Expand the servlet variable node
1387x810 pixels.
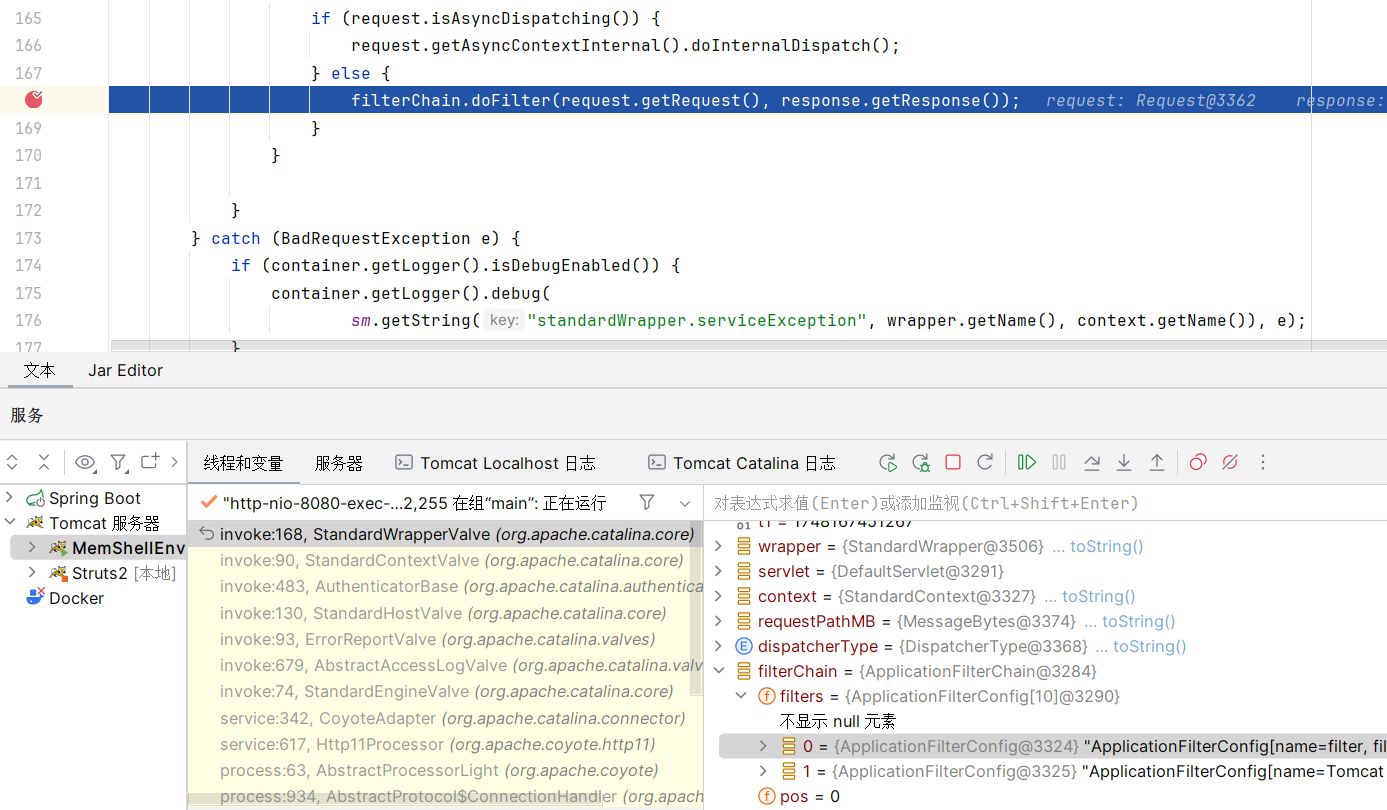click(x=718, y=571)
